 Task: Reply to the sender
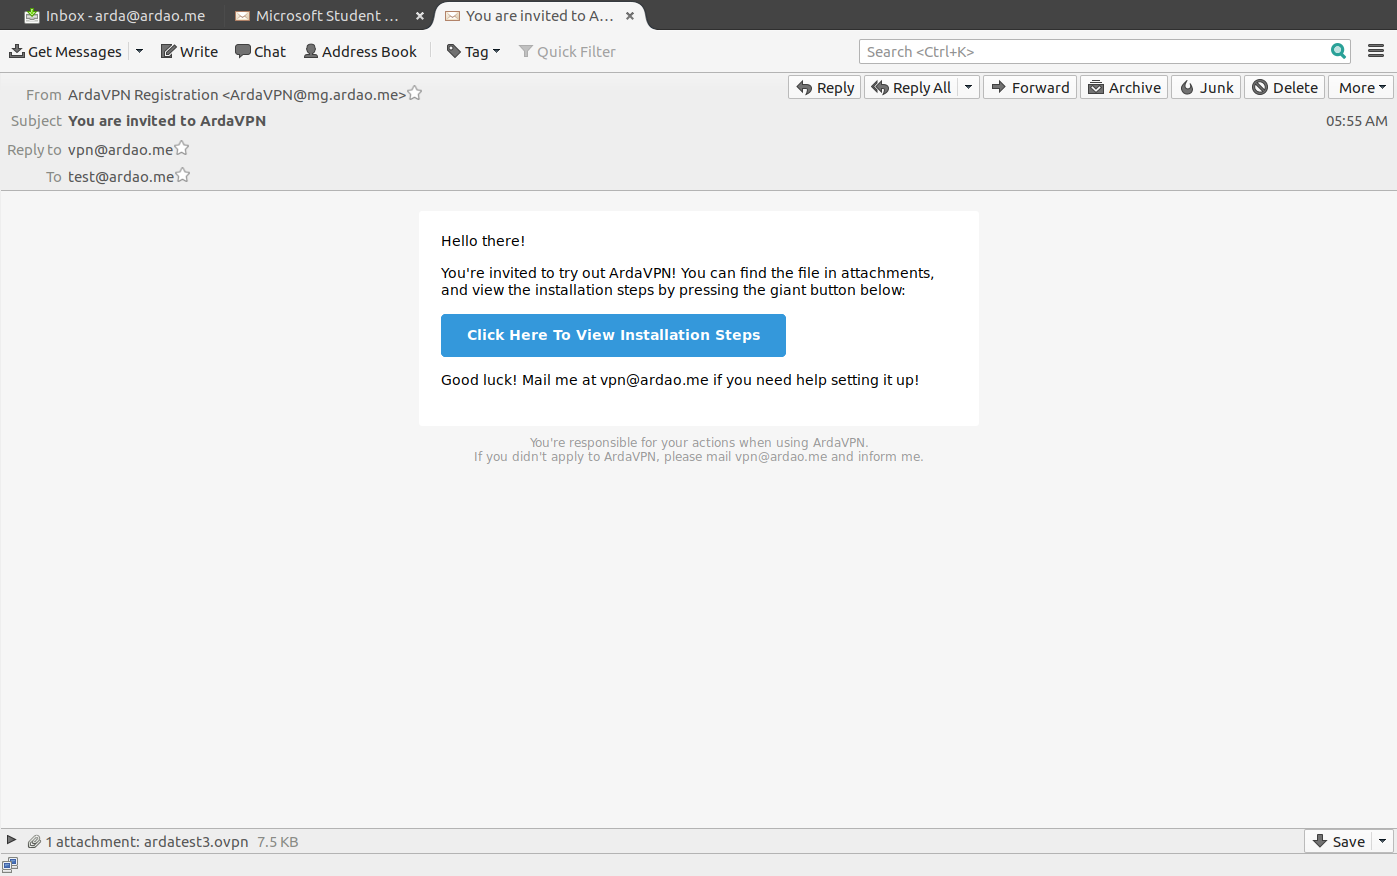point(825,87)
